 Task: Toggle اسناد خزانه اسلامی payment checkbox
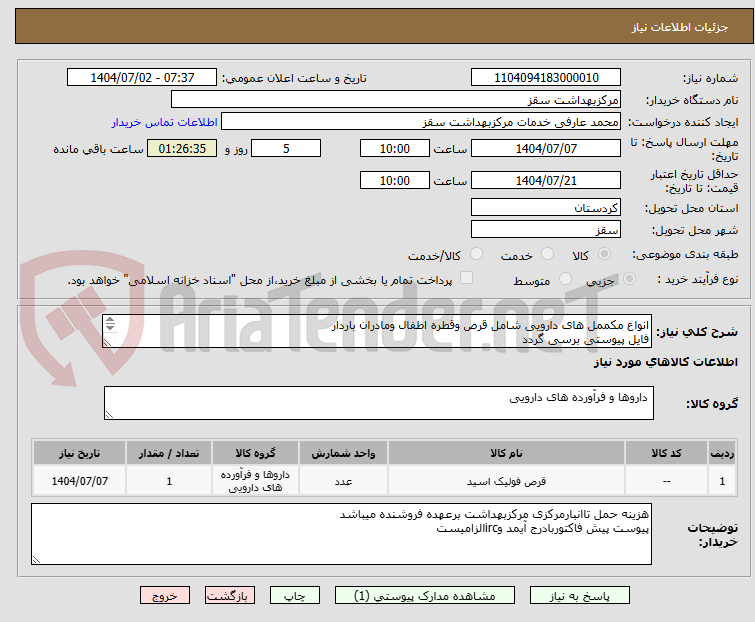[x=466, y=278]
